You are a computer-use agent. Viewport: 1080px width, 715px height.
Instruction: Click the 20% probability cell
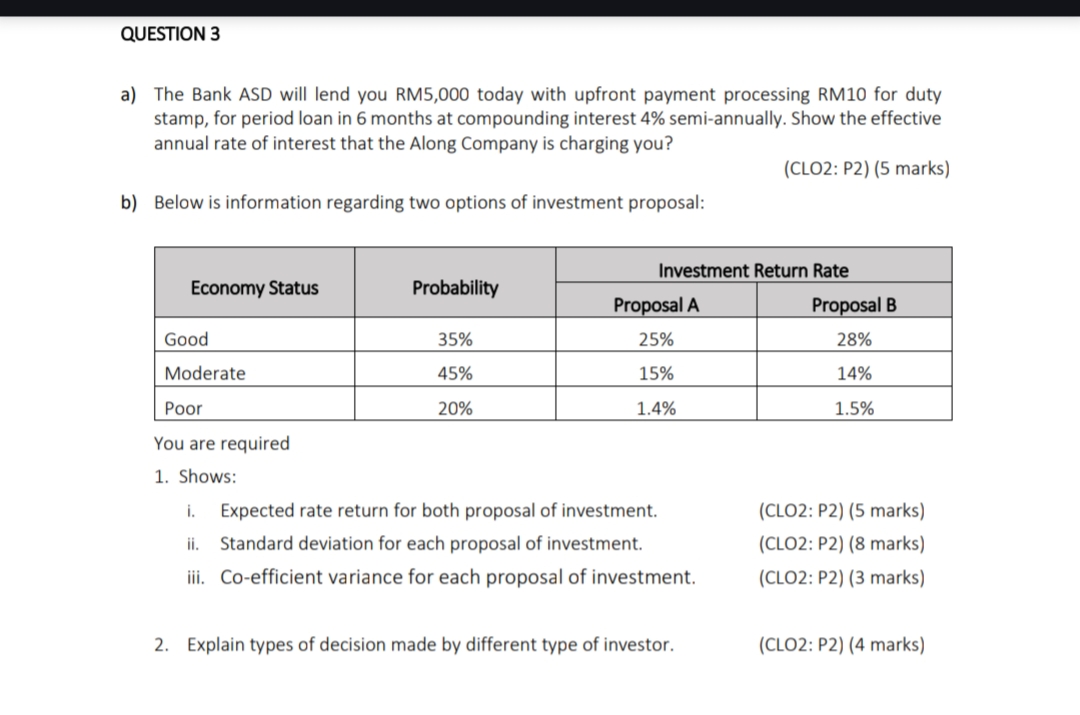(455, 408)
